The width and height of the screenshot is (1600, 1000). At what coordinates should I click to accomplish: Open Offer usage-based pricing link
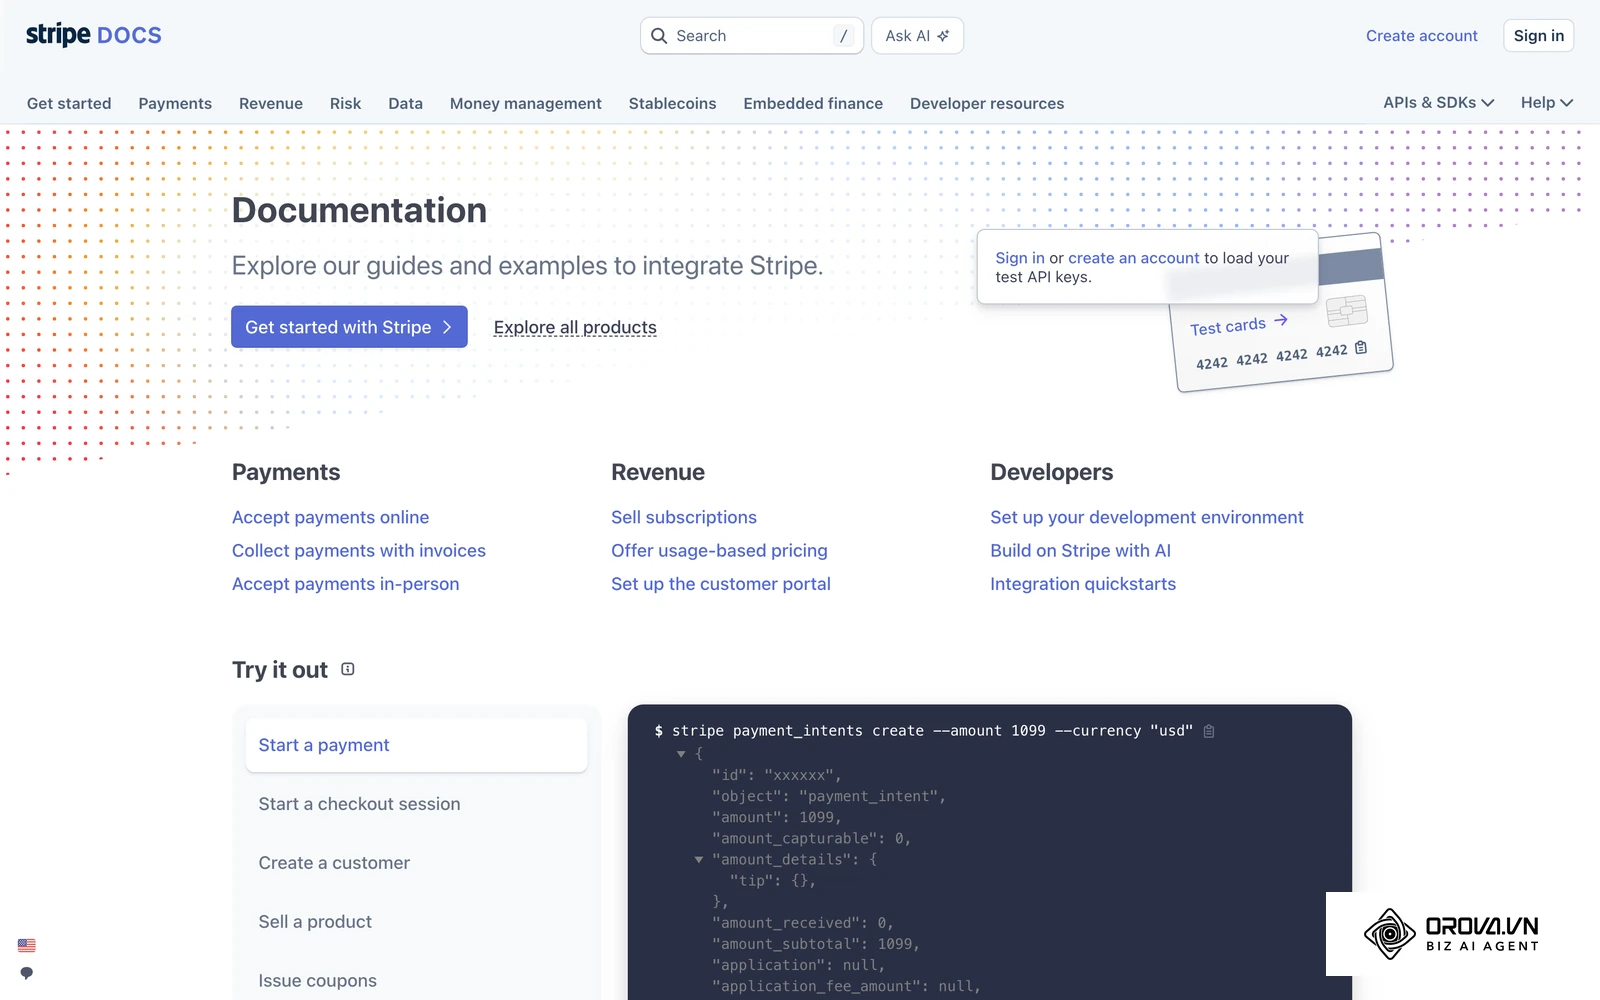tap(719, 550)
